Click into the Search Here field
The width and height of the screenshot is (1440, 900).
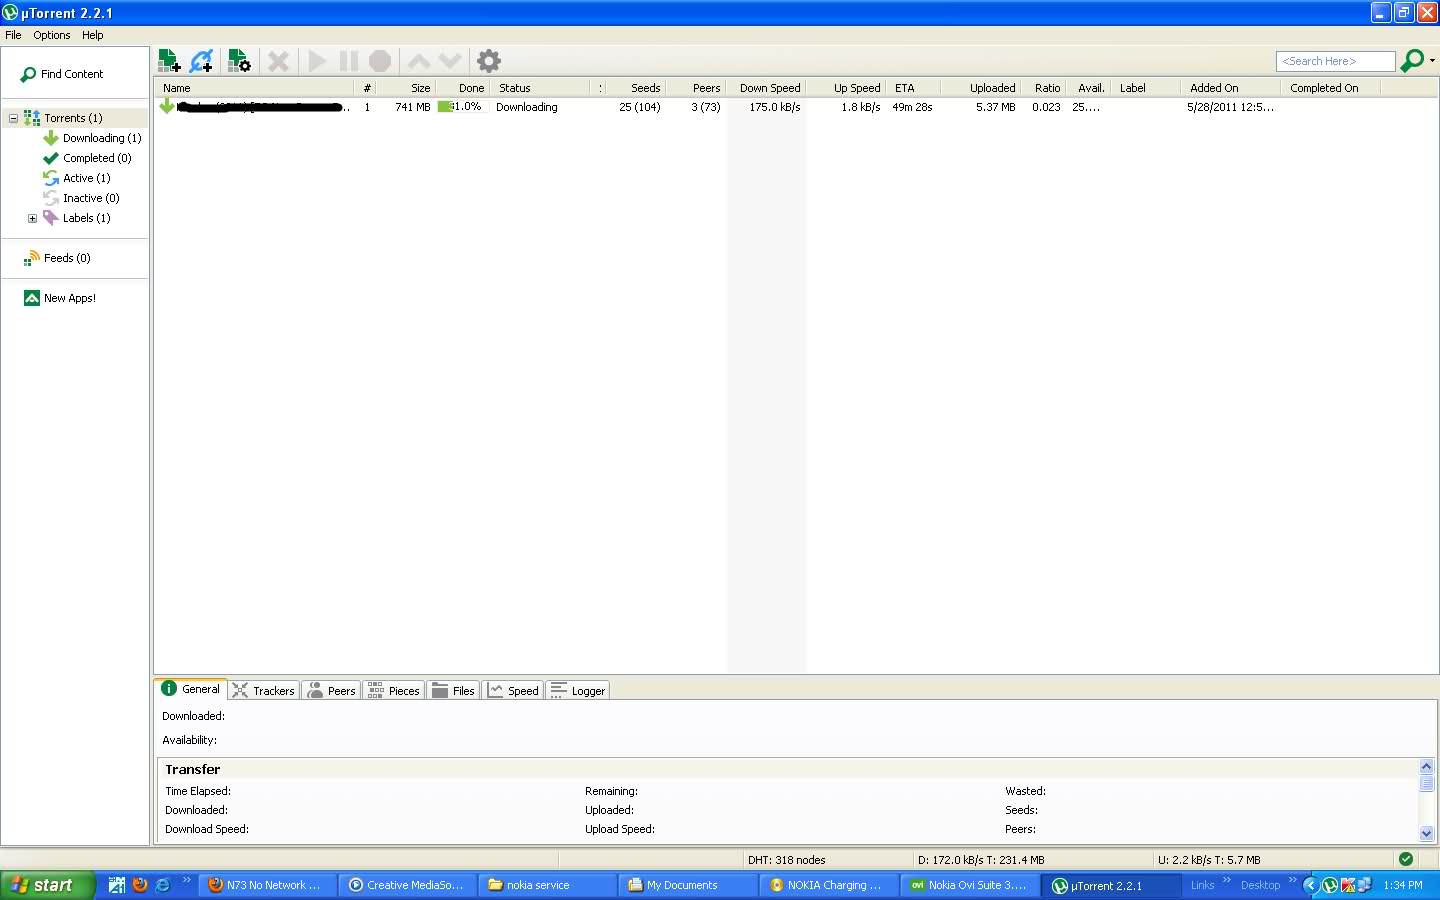tap(1335, 61)
